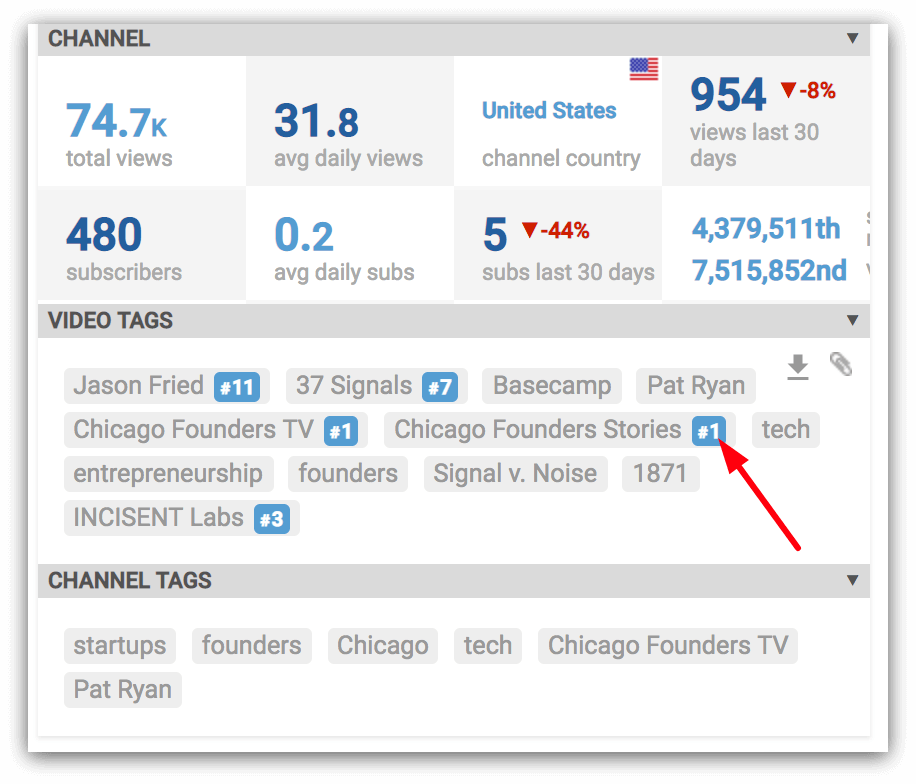Click the #11 rank badge on Jason Fried
916x784 pixels.
[x=237, y=387]
